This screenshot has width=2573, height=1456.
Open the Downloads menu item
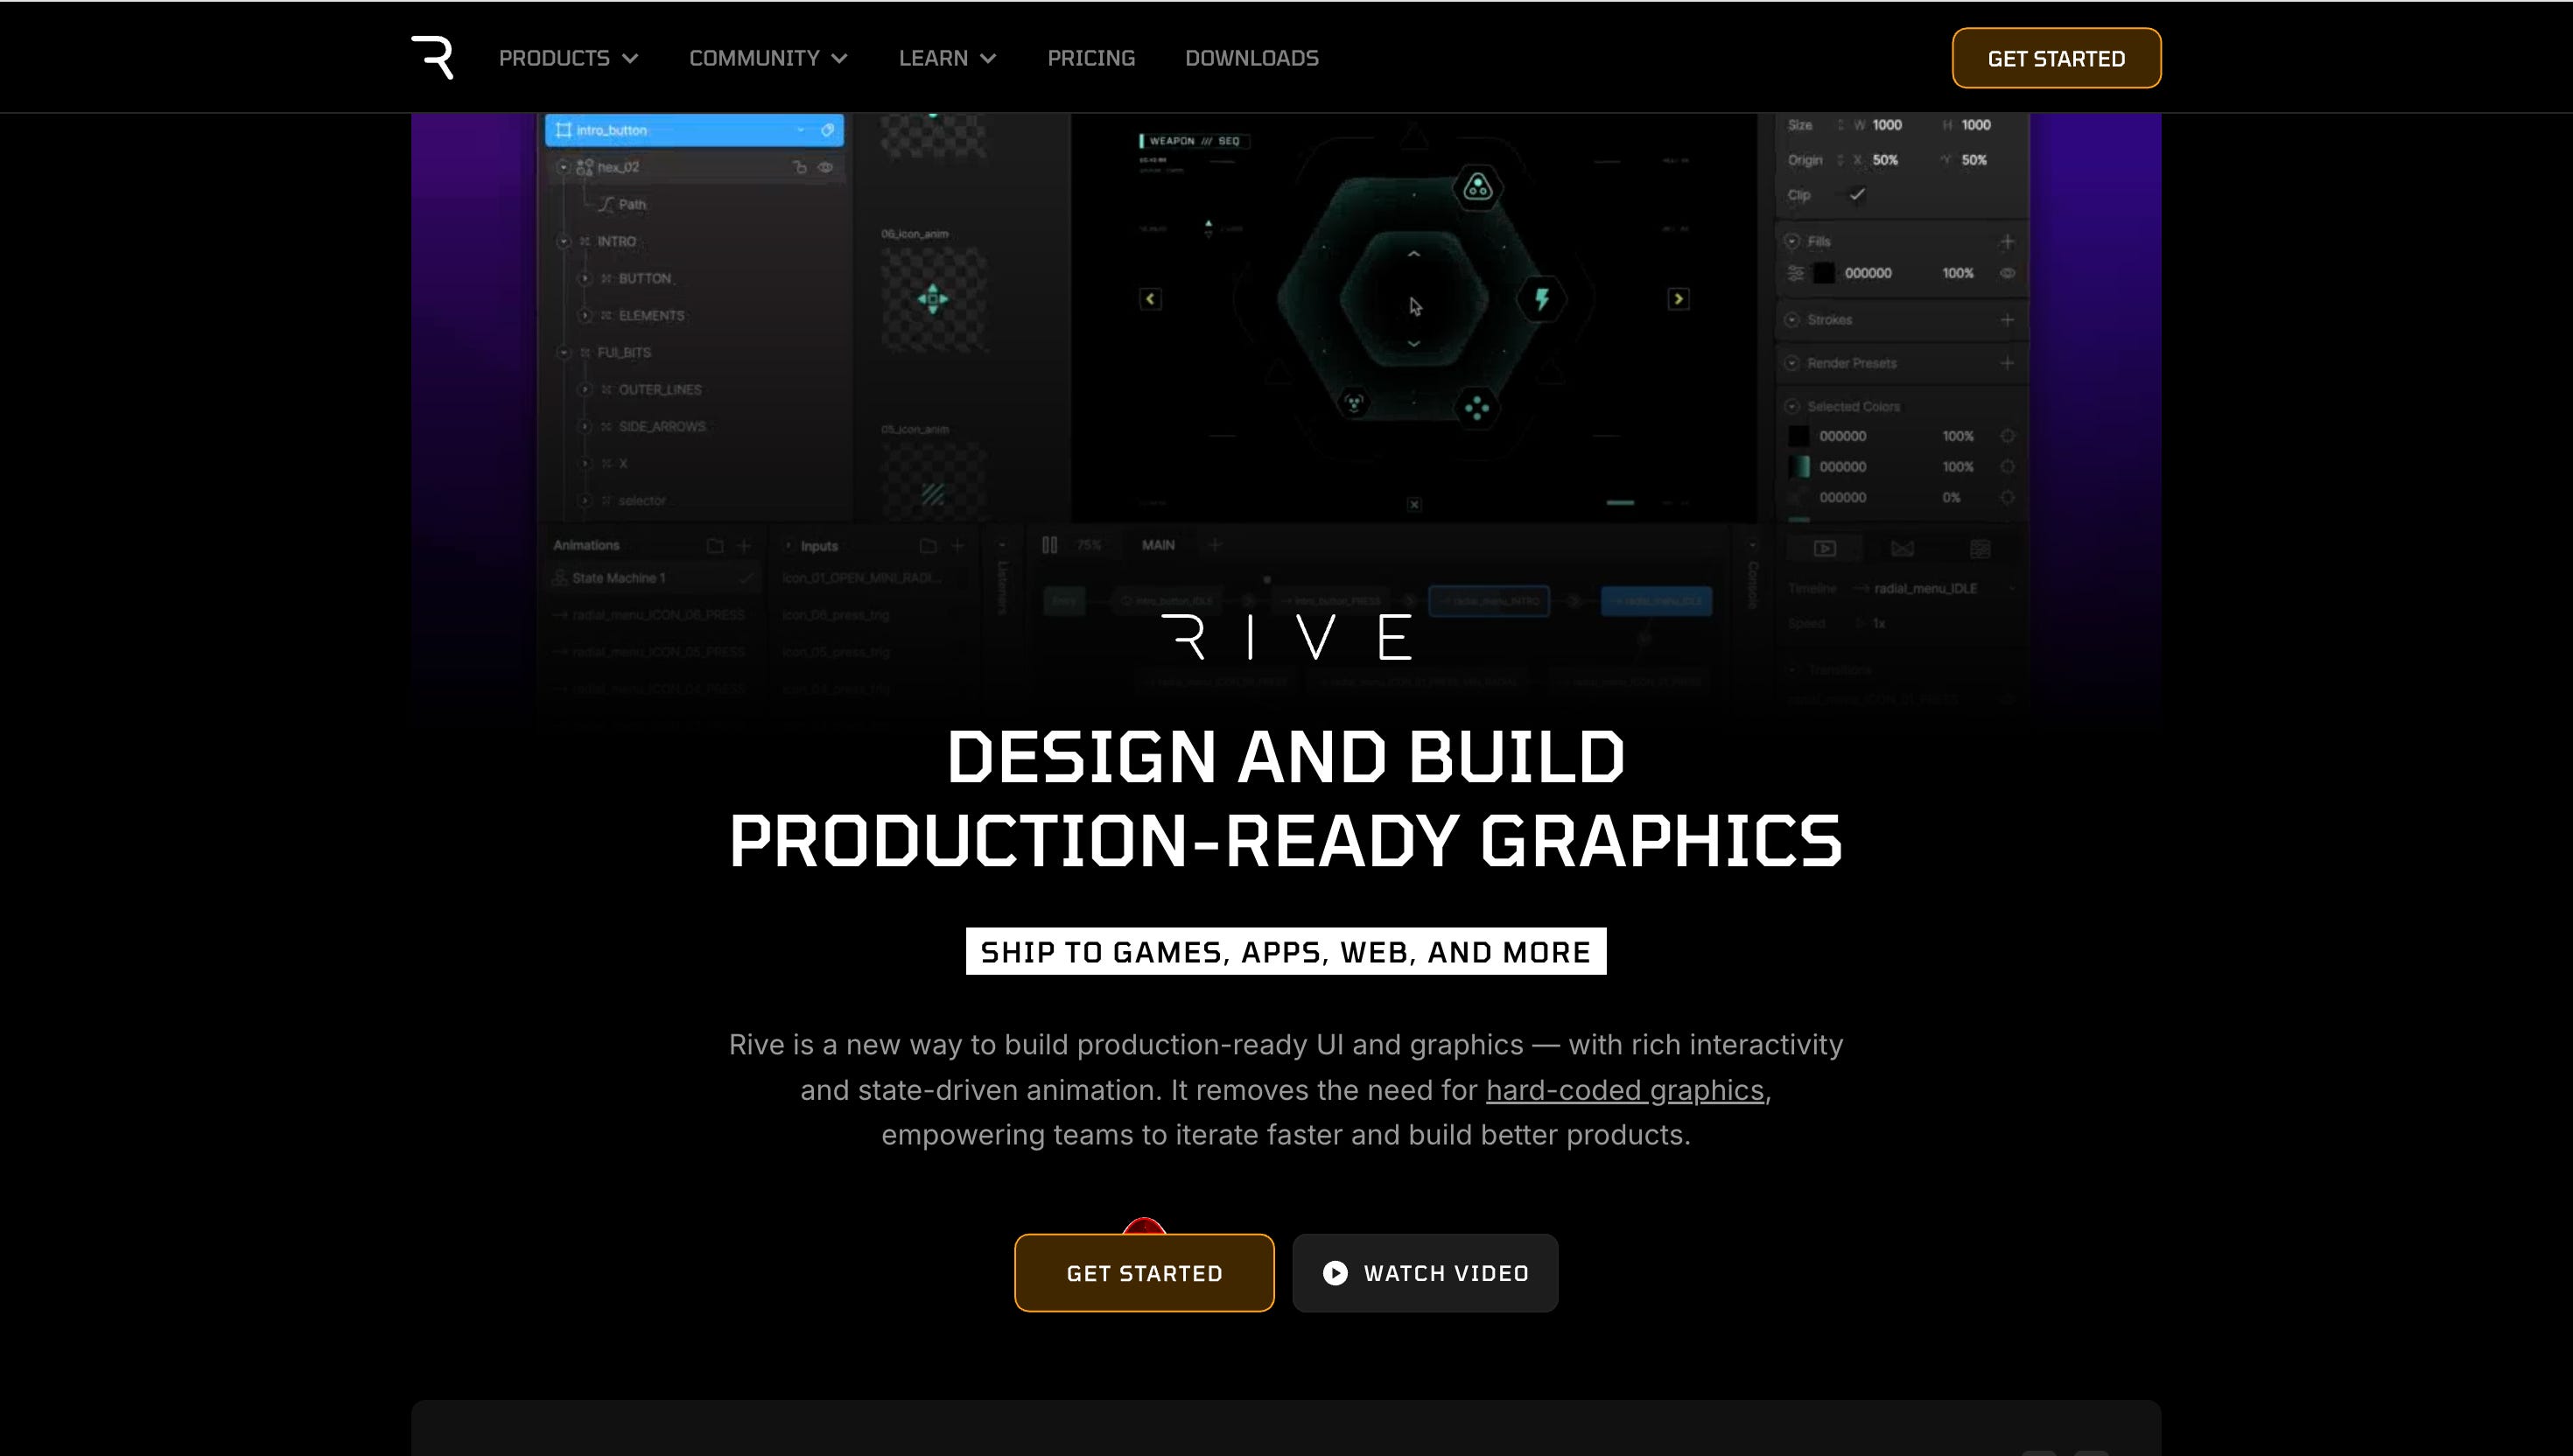1251,58
